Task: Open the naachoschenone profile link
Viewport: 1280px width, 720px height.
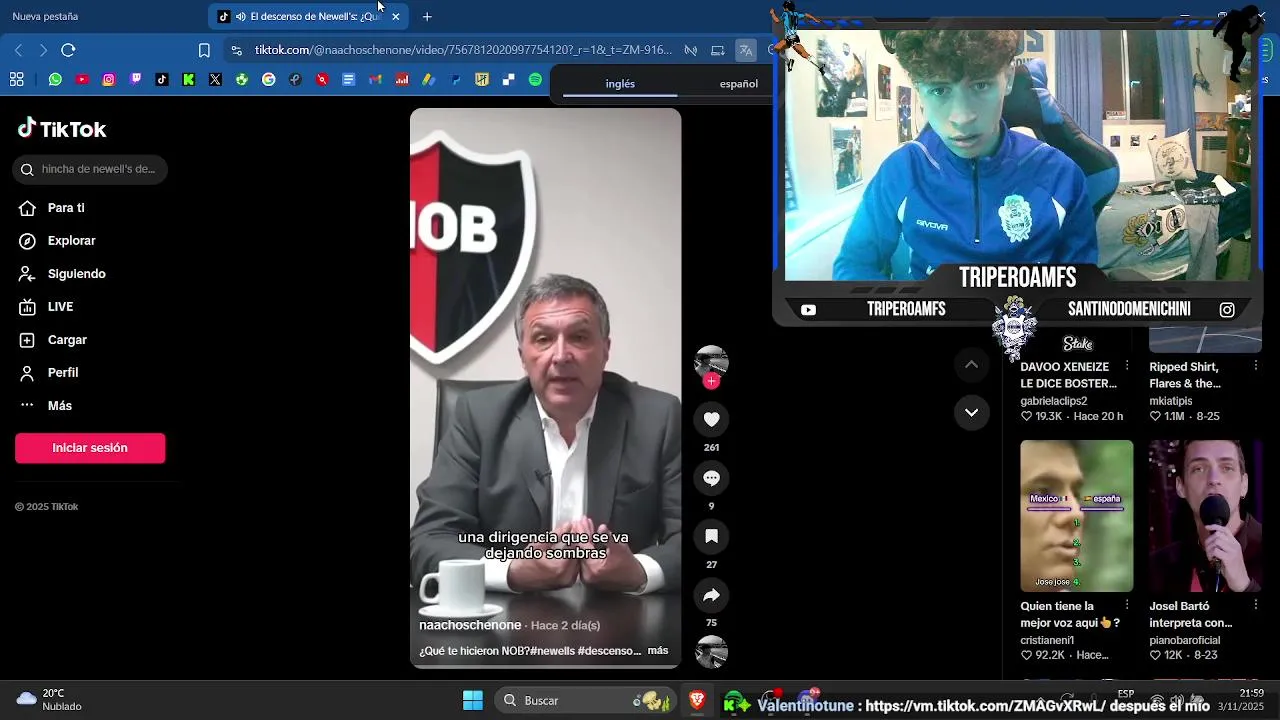Action: click(470, 625)
